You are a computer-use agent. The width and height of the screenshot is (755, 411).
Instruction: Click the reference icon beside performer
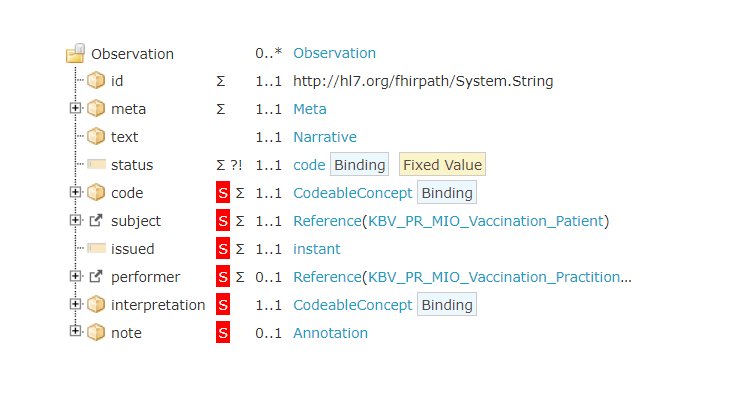click(96, 277)
